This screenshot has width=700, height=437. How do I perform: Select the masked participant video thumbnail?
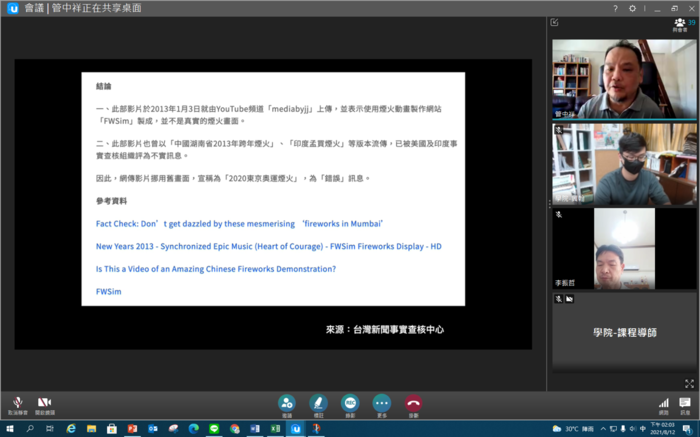[x=624, y=164]
